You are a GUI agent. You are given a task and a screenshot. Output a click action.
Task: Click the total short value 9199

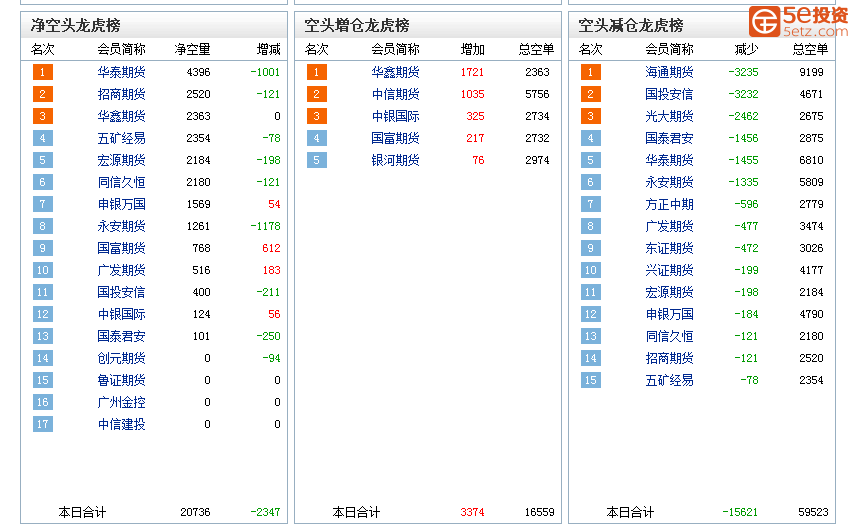click(811, 72)
